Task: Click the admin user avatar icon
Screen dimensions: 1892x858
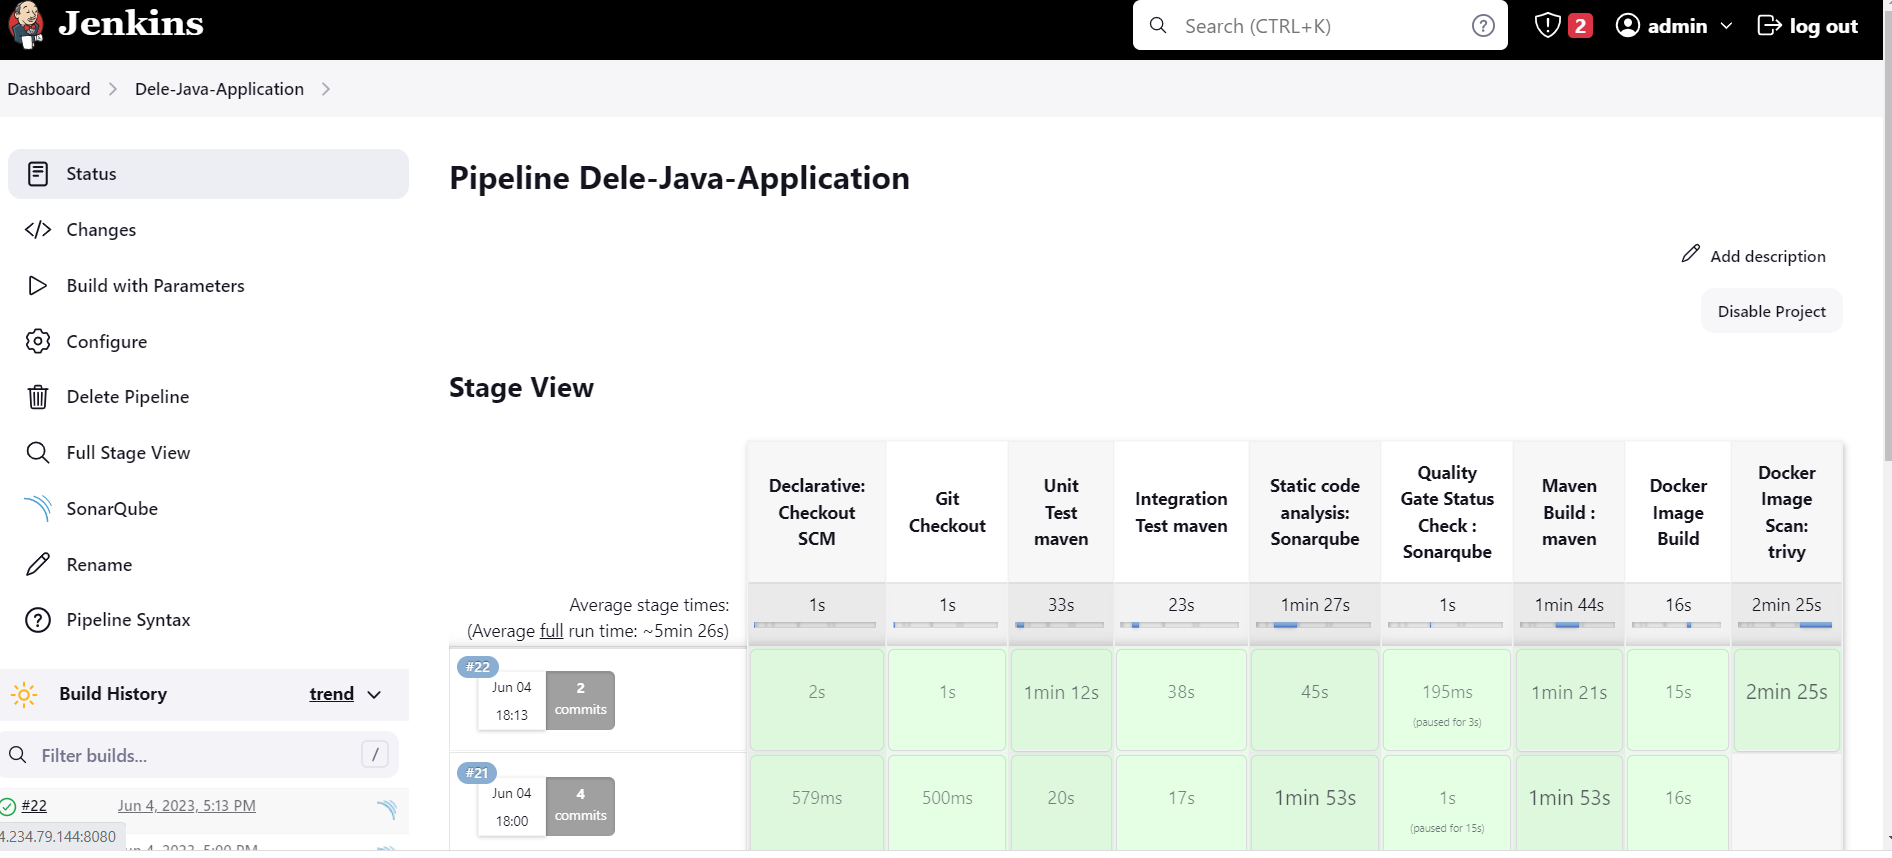Action: 1628,25
